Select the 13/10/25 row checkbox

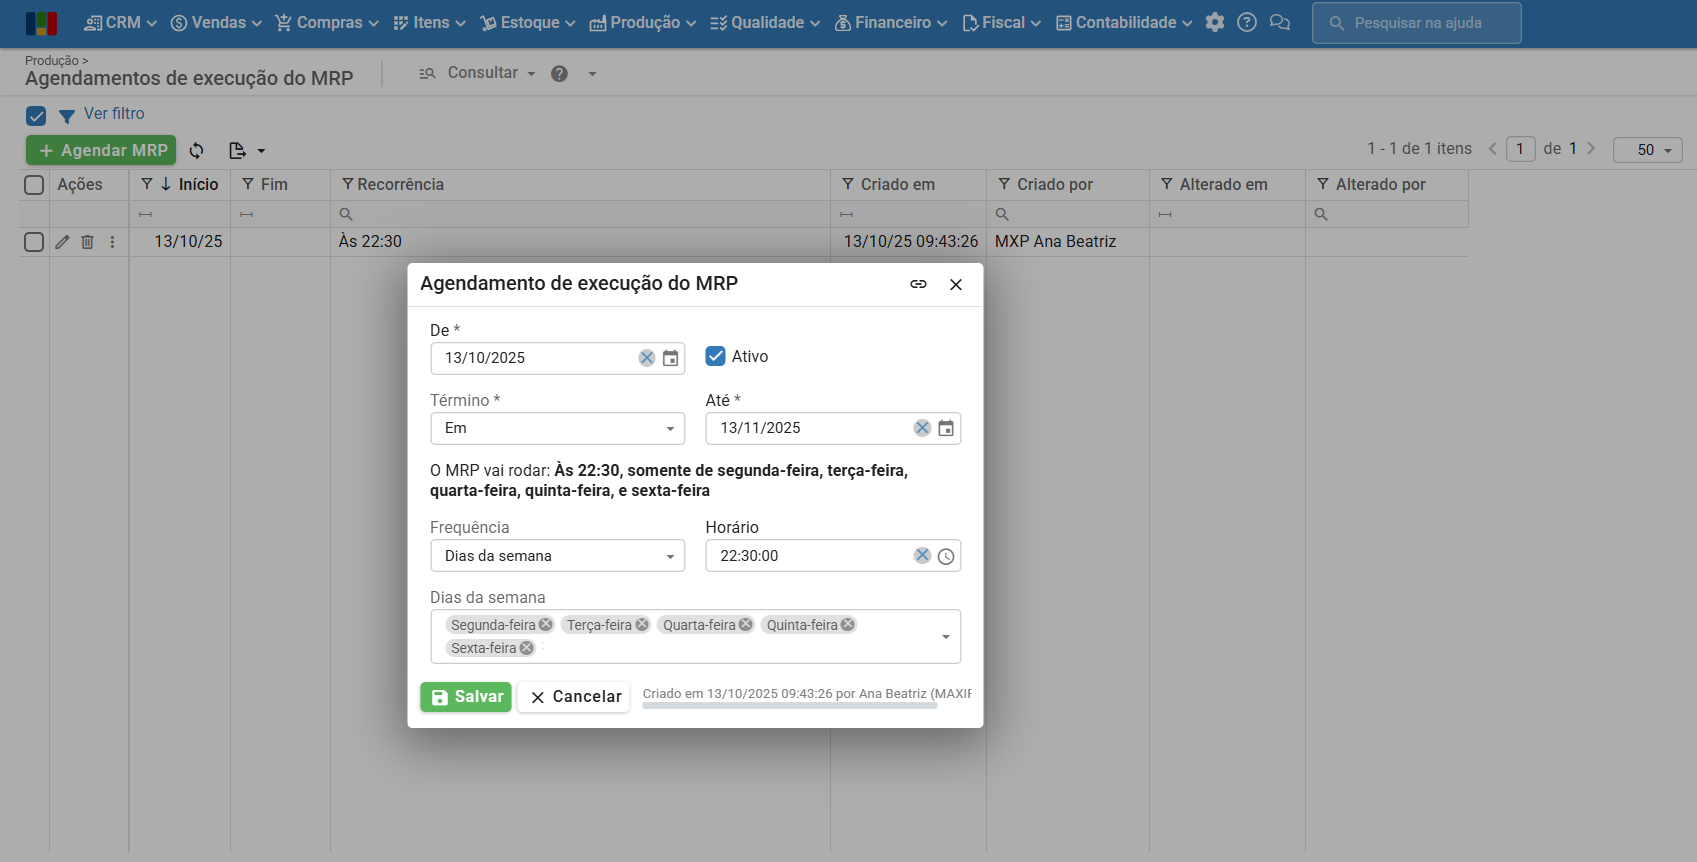pyautogui.click(x=34, y=242)
